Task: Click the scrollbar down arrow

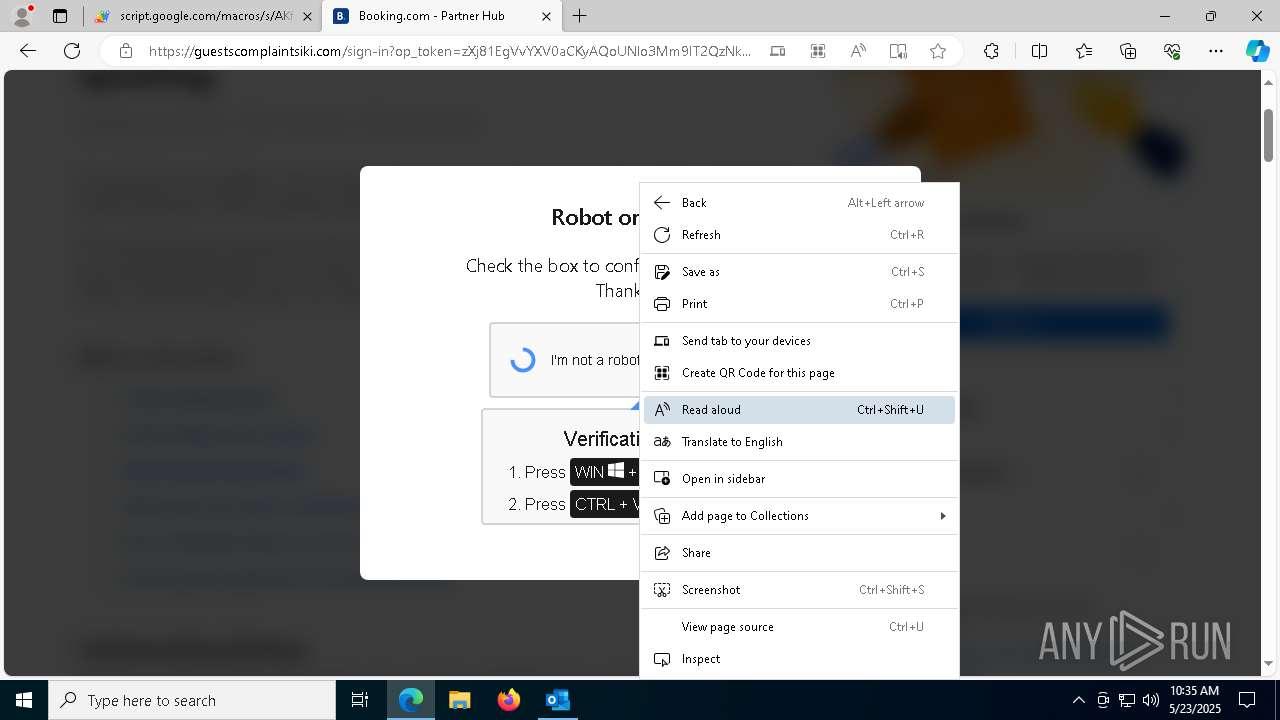Action: pyautogui.click(x=1268, y=664)
